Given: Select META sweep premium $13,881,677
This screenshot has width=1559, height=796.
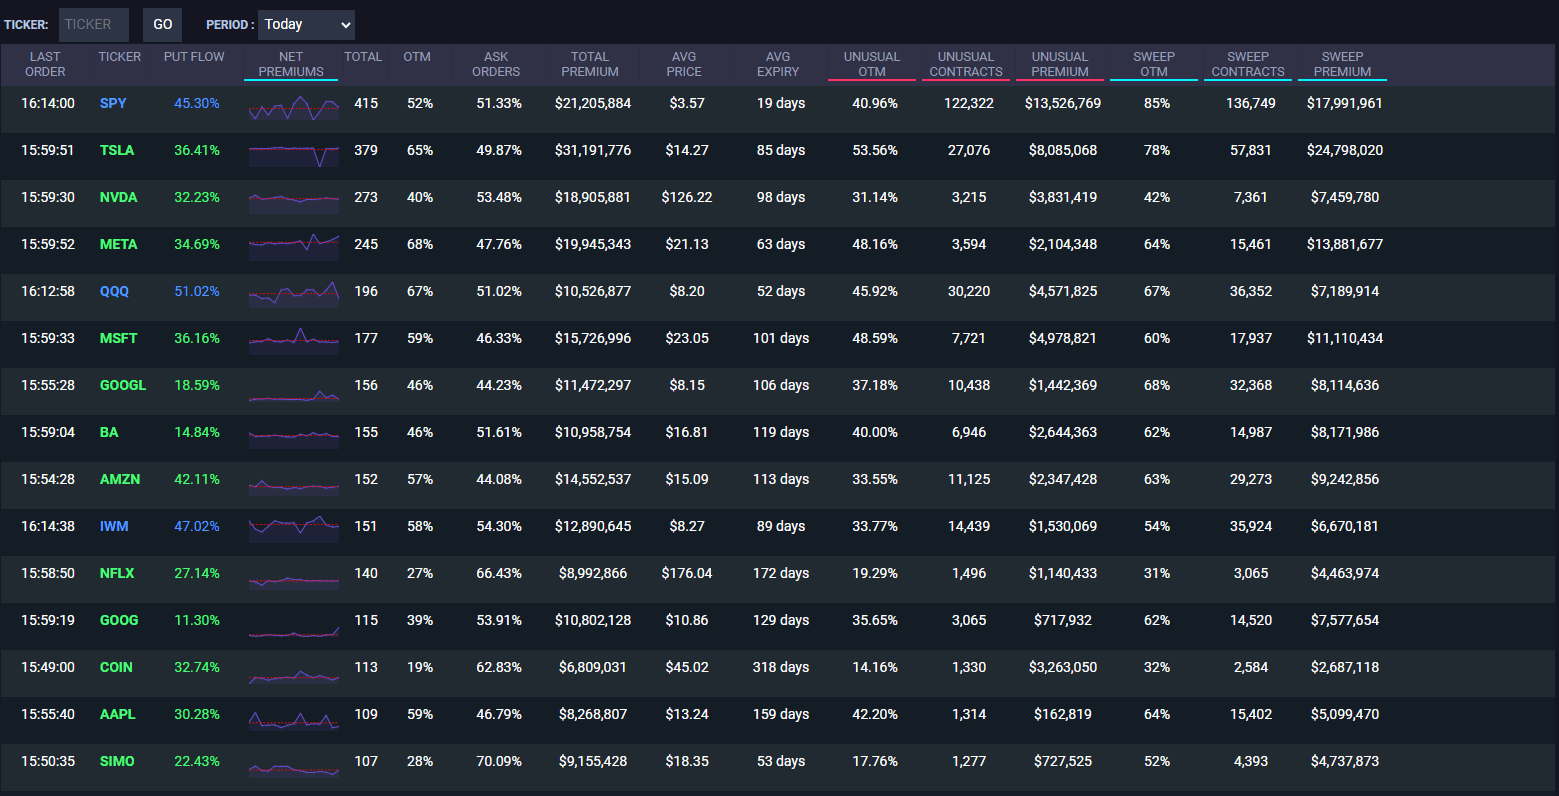Looking at the screenshot, I should coord(1345,244).
